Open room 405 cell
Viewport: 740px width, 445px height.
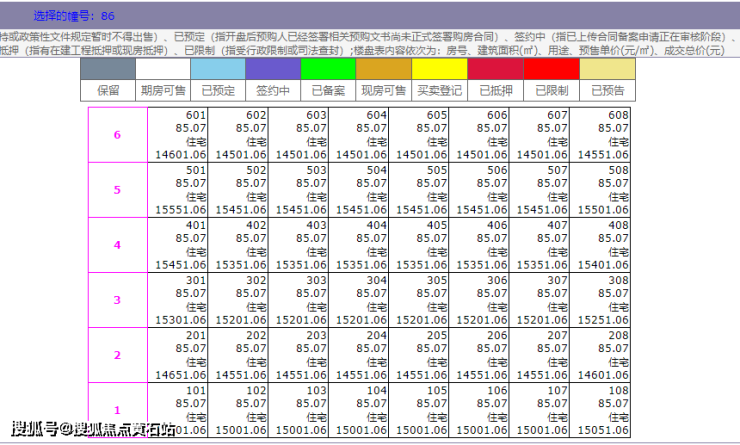point(419,245)
